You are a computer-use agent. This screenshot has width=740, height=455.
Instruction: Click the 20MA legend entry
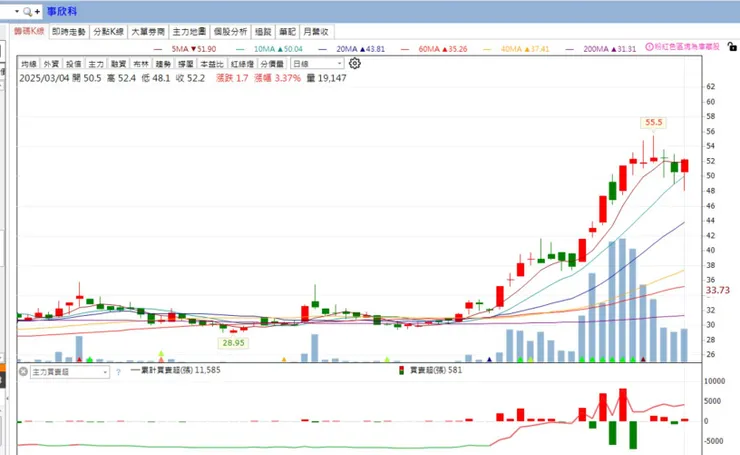pos(352,49)
